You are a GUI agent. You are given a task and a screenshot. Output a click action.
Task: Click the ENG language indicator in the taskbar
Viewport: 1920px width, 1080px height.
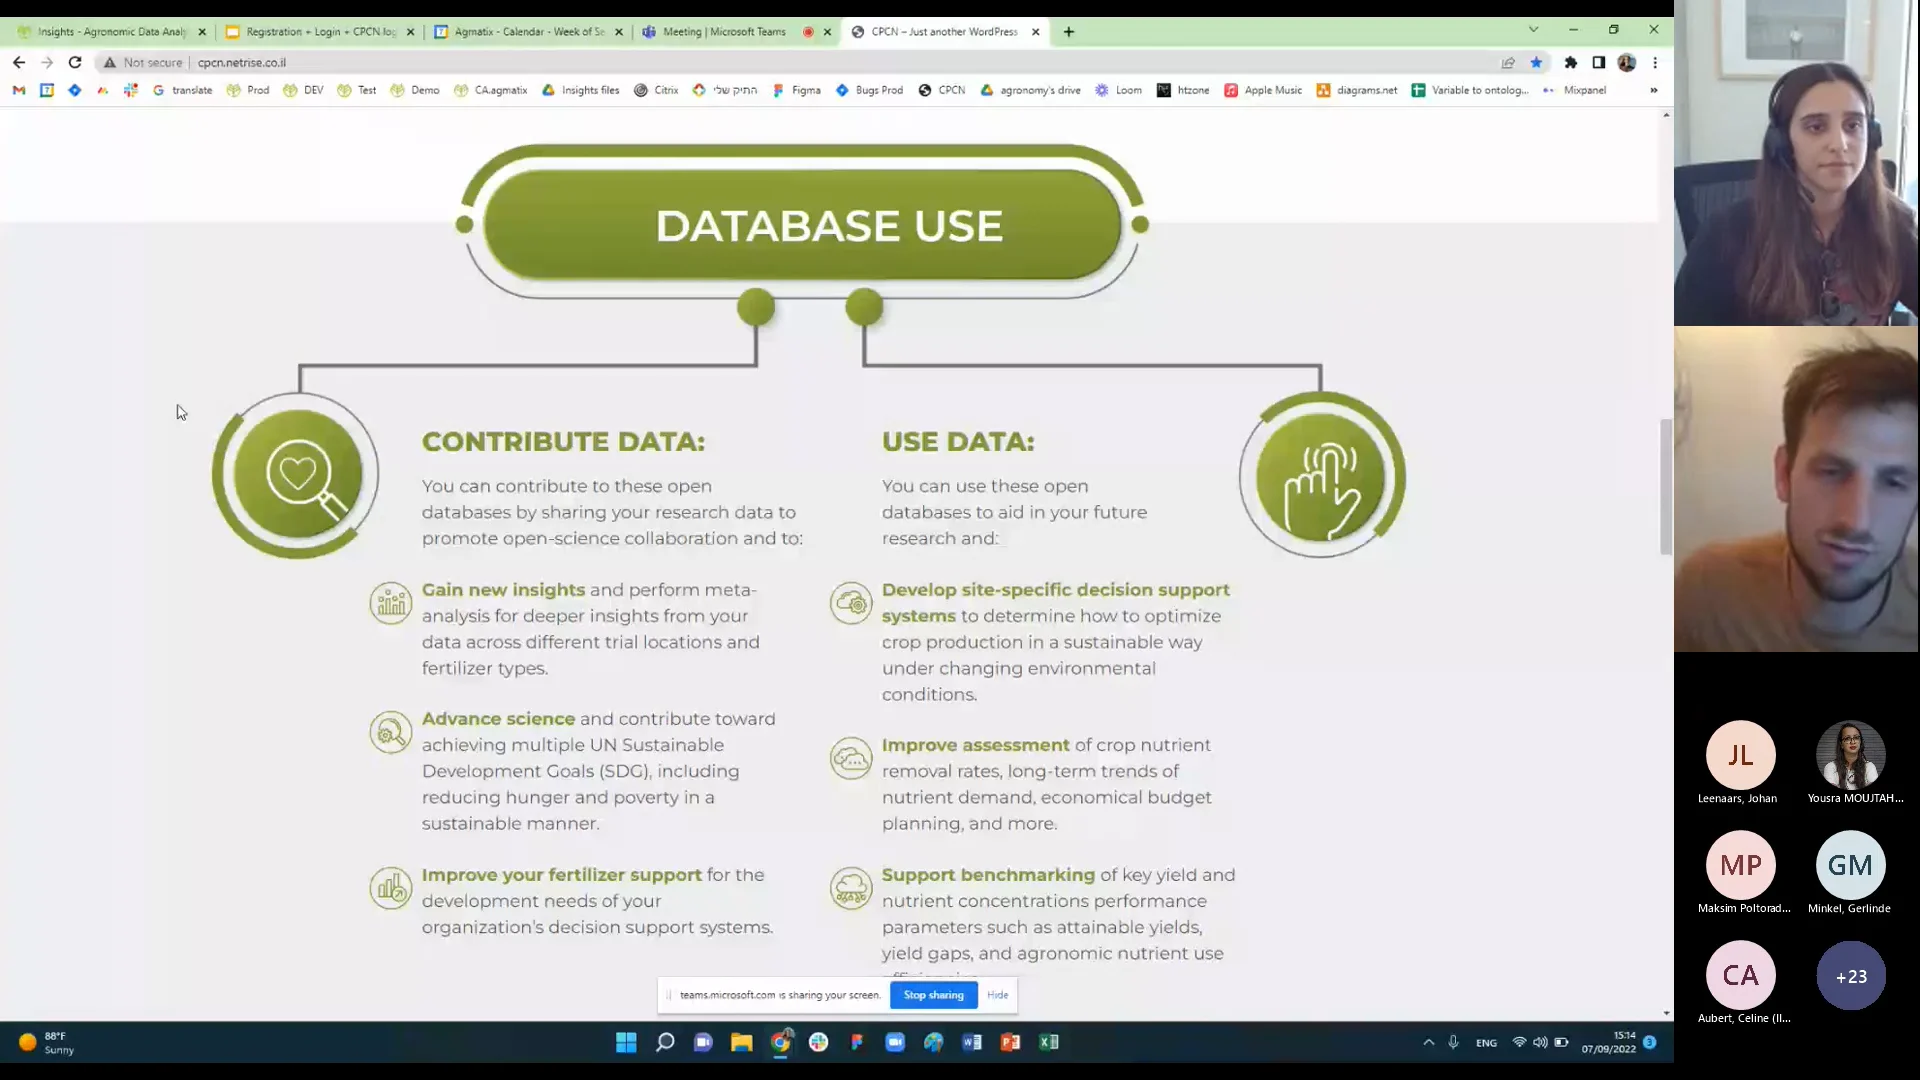click(1487, 1042)
